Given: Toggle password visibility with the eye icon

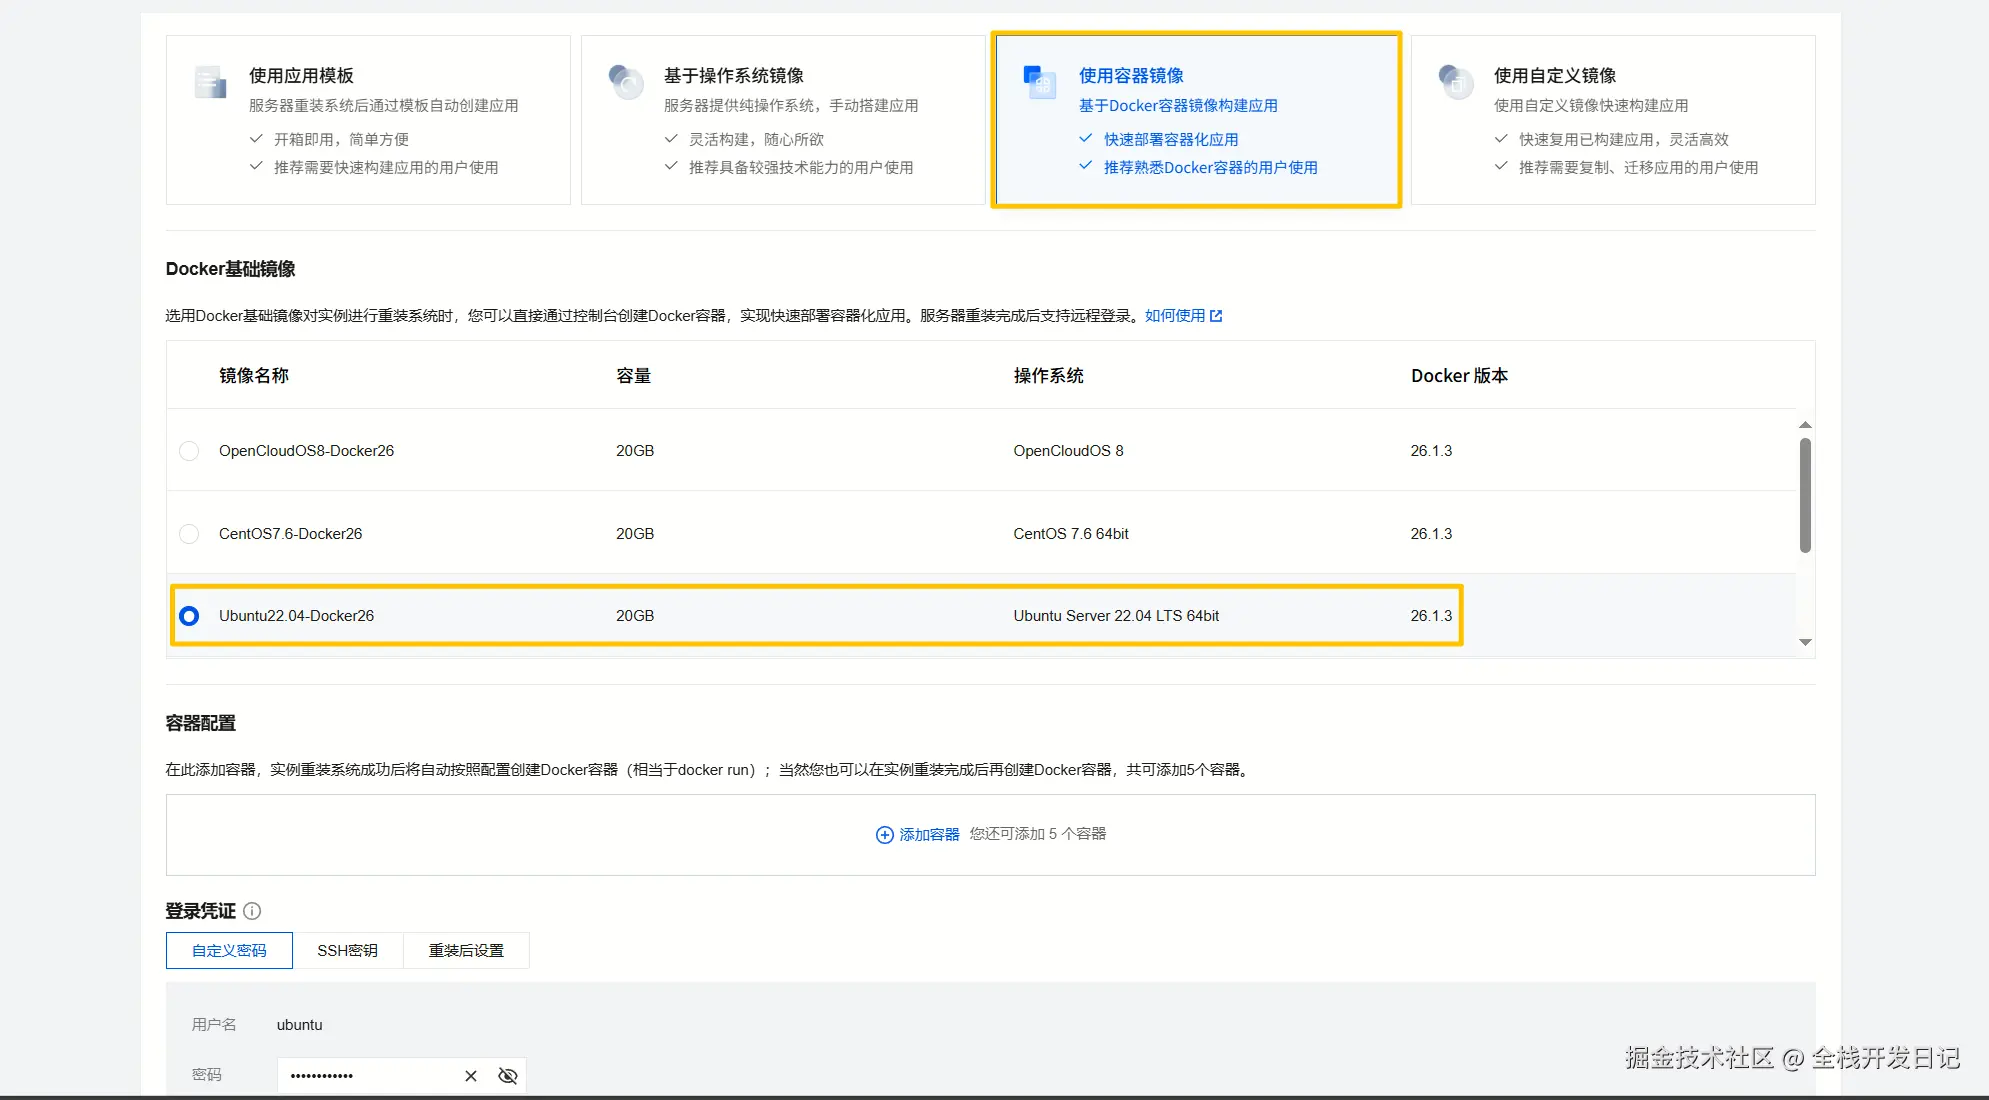Looking at the screenshot, I should tap(508, 1076).
